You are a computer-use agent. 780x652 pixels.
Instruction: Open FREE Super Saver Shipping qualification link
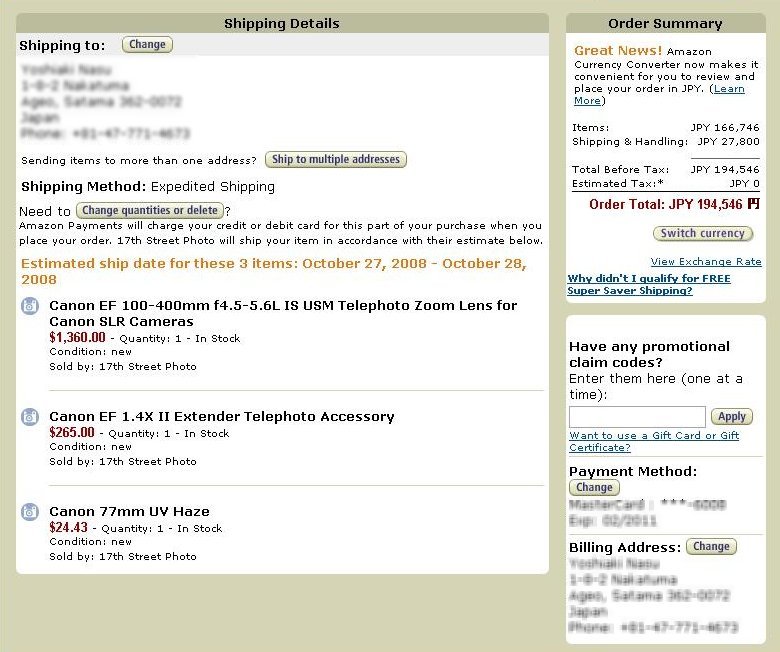[x=649, y=284]
